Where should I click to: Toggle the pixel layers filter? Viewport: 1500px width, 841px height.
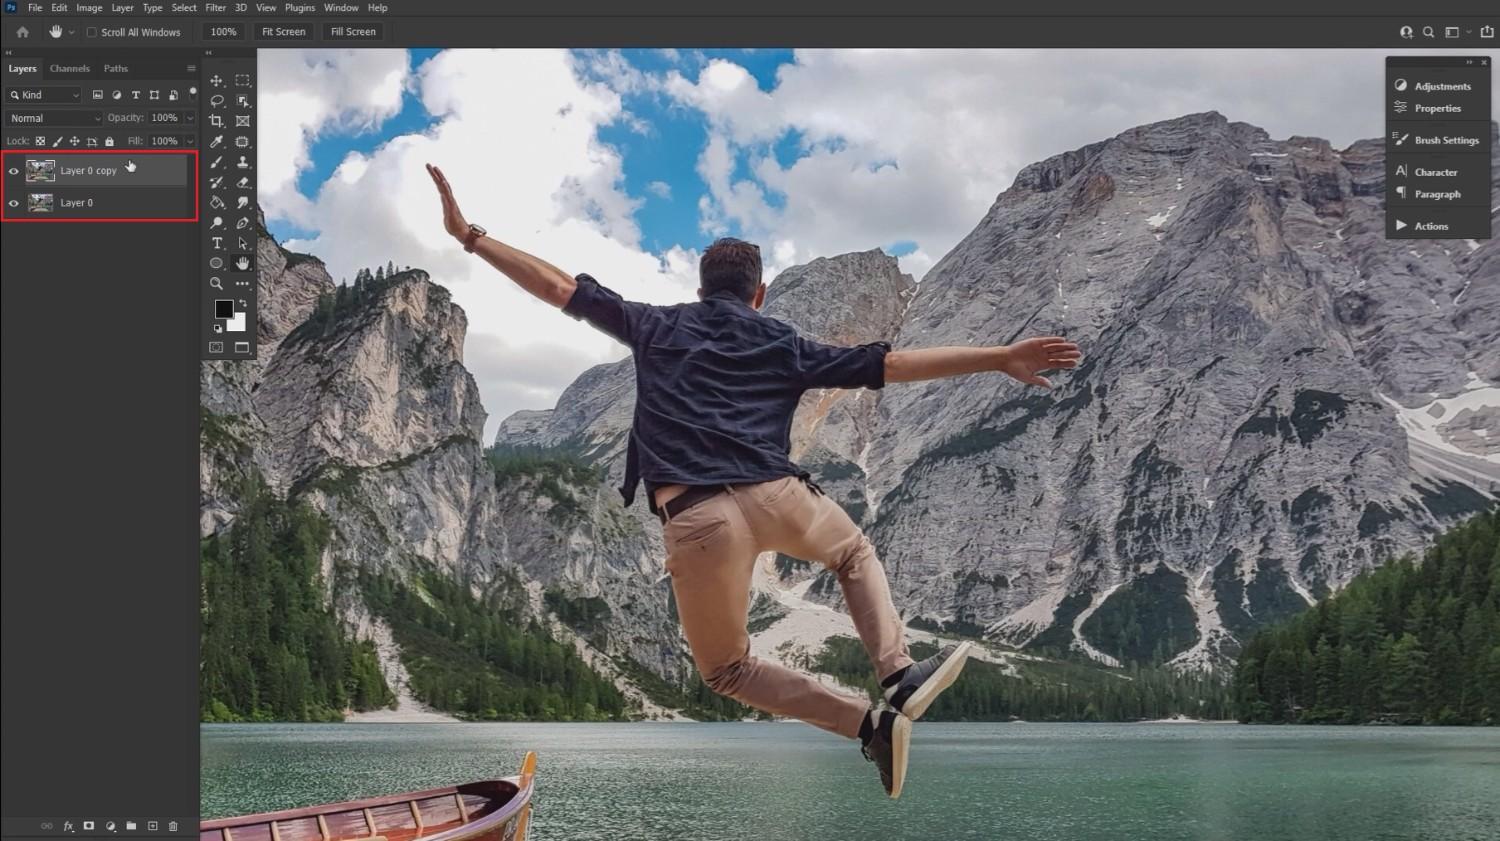coord(97,95)
